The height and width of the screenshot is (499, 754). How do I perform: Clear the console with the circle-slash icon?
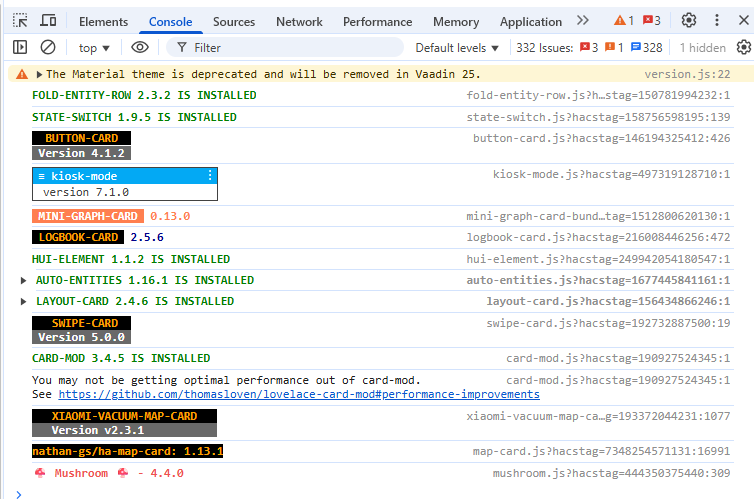(48, 47)
